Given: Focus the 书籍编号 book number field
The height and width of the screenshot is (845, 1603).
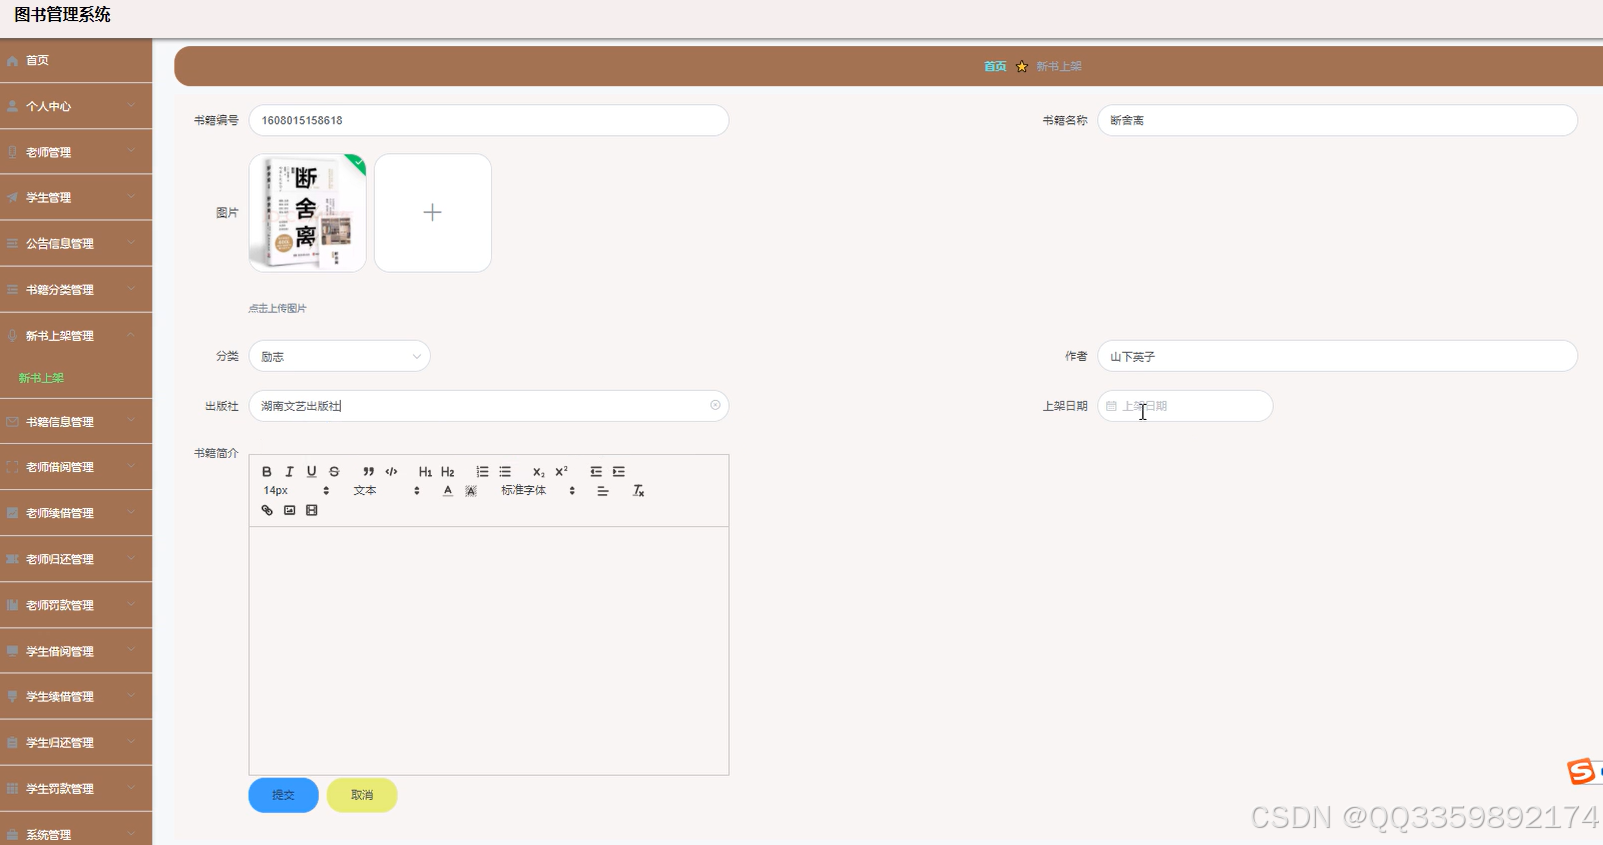Looking at the screenshot, I should (x=488, y=120).
